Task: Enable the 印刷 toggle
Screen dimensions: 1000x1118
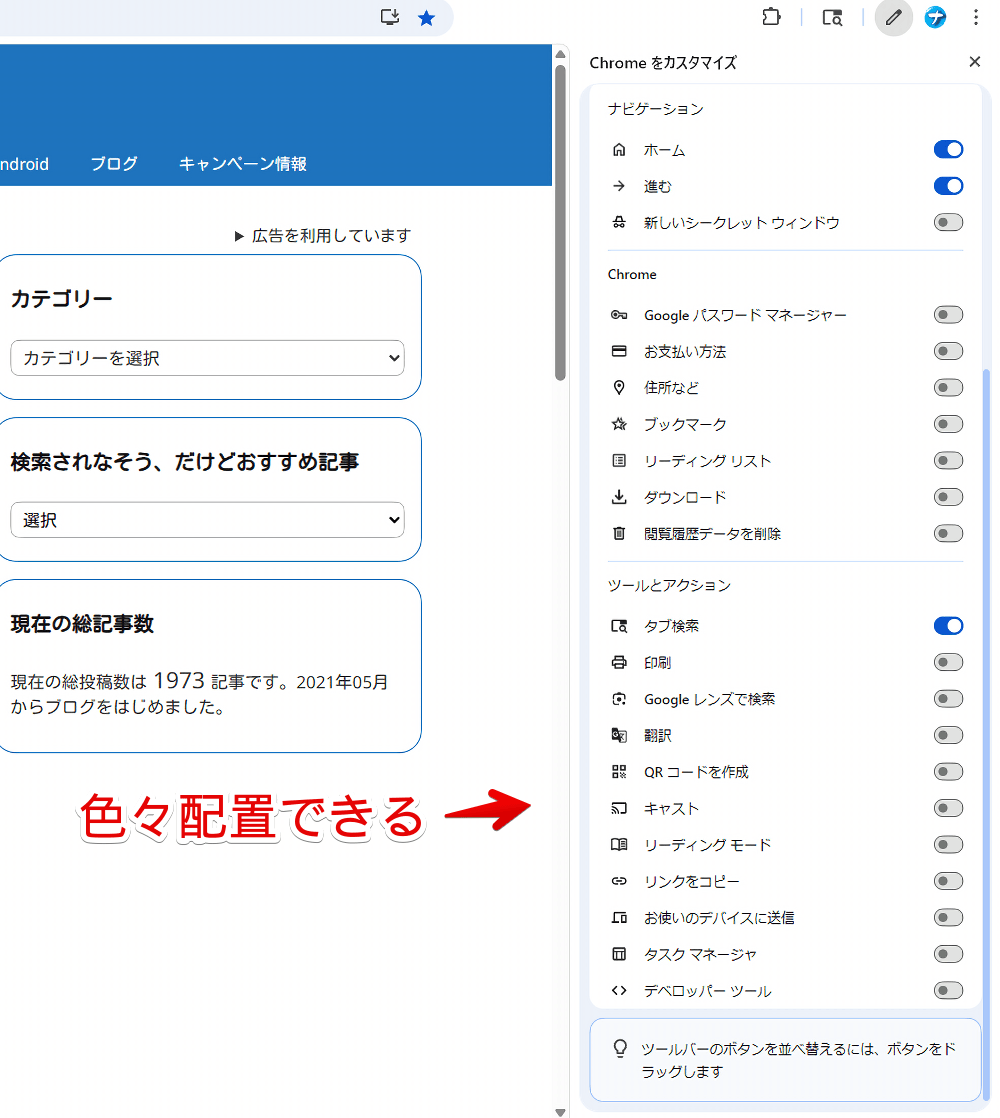Action: pos(948,662)
